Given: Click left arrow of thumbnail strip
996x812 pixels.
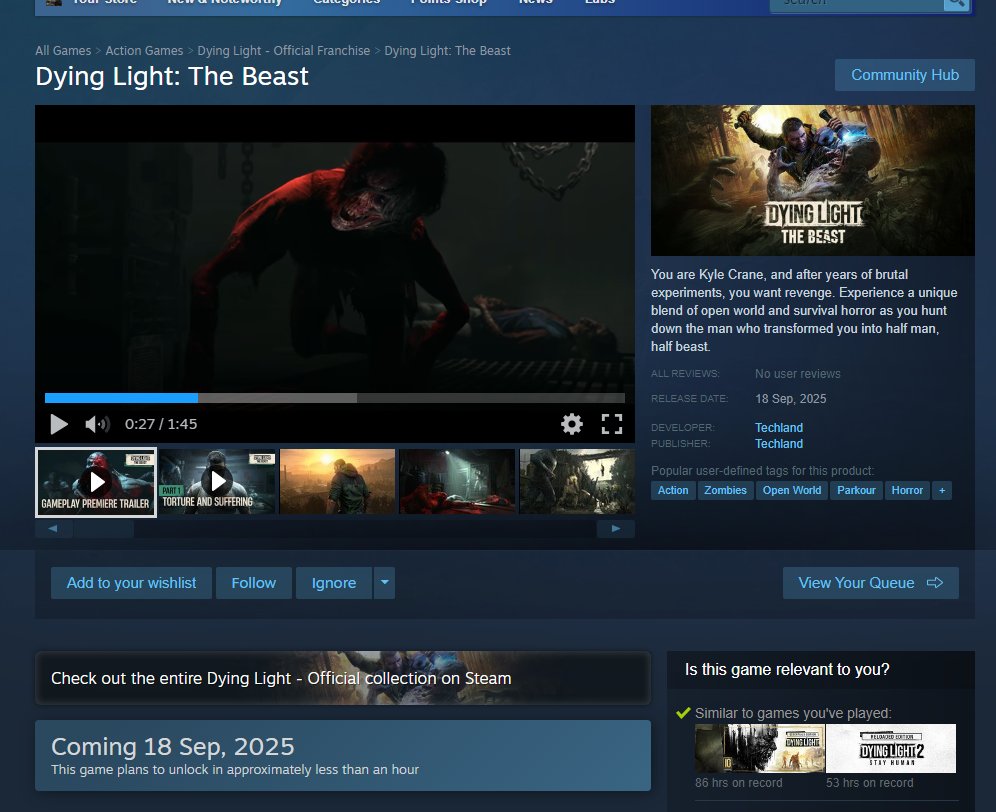Looking at the screenshot, I should point(53,529).
